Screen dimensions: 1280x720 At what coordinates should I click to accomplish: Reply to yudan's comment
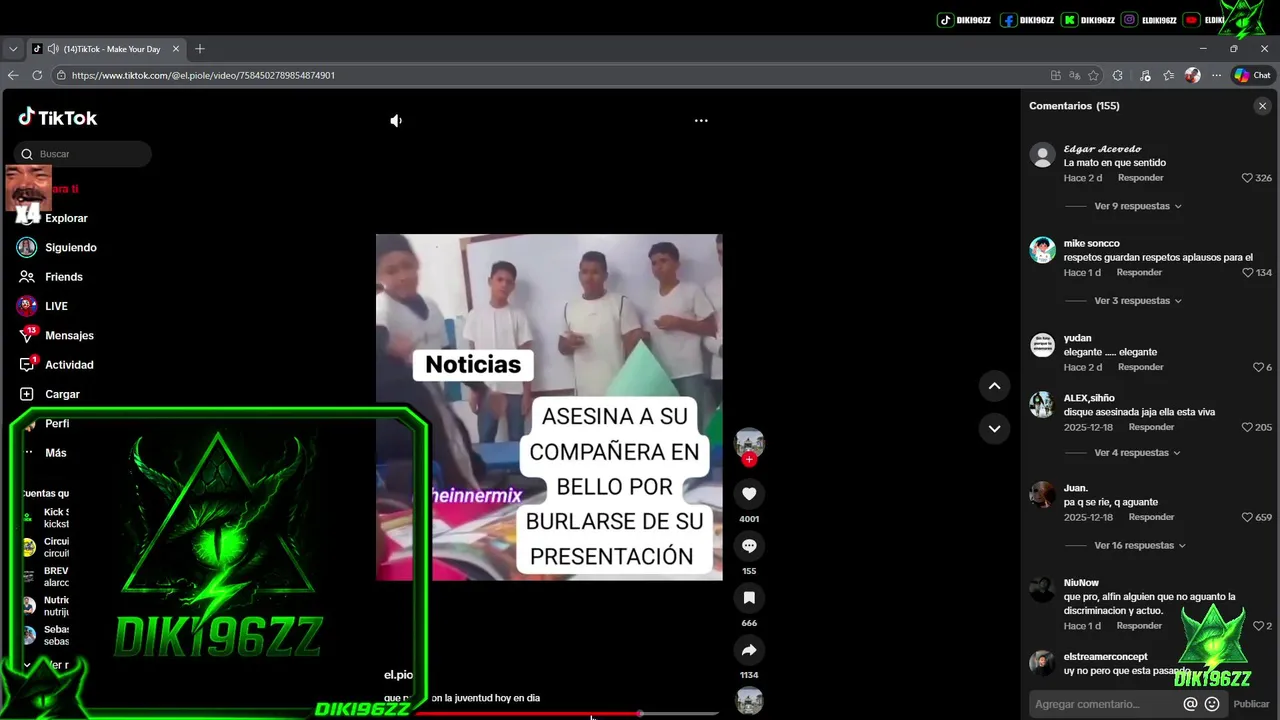point(1140,367)
